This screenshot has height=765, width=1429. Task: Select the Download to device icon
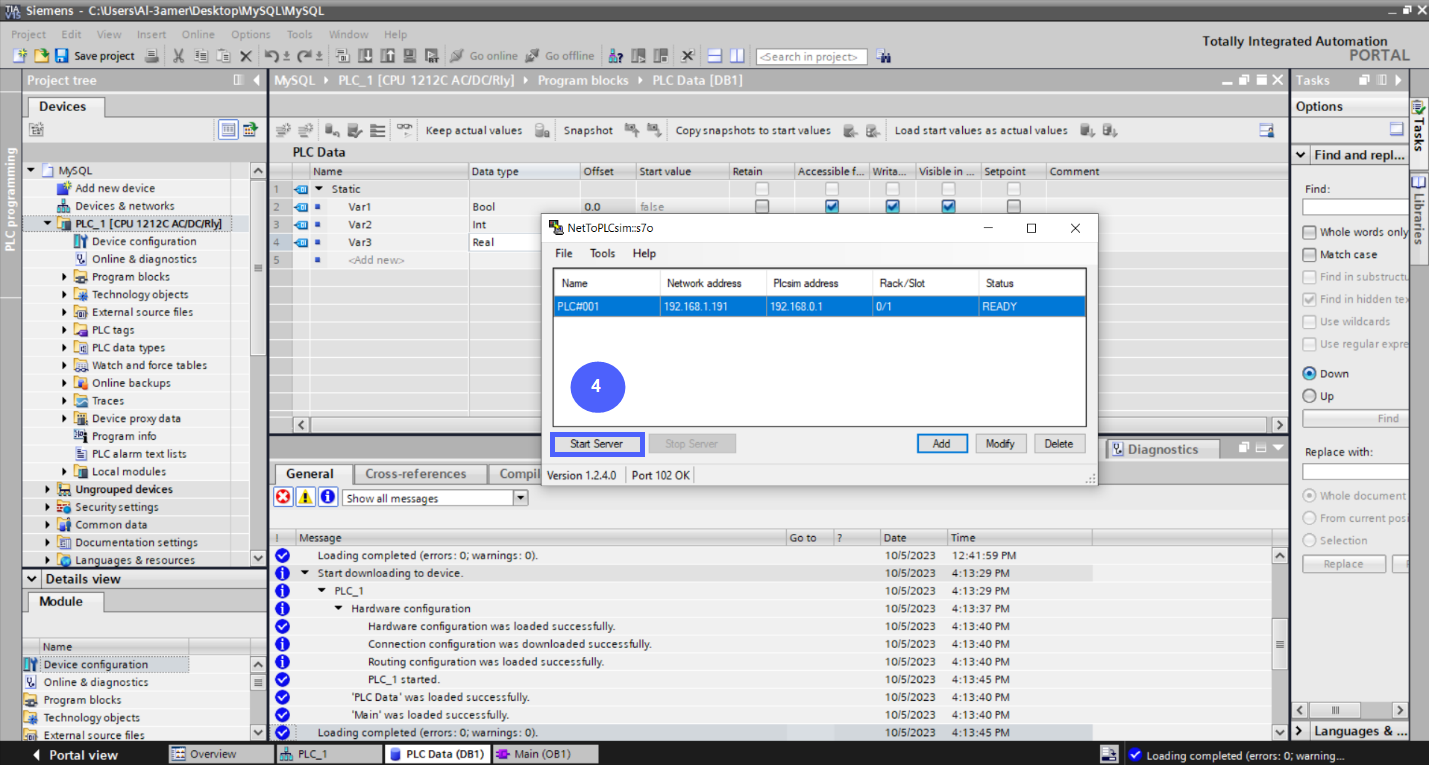point(366,56)
